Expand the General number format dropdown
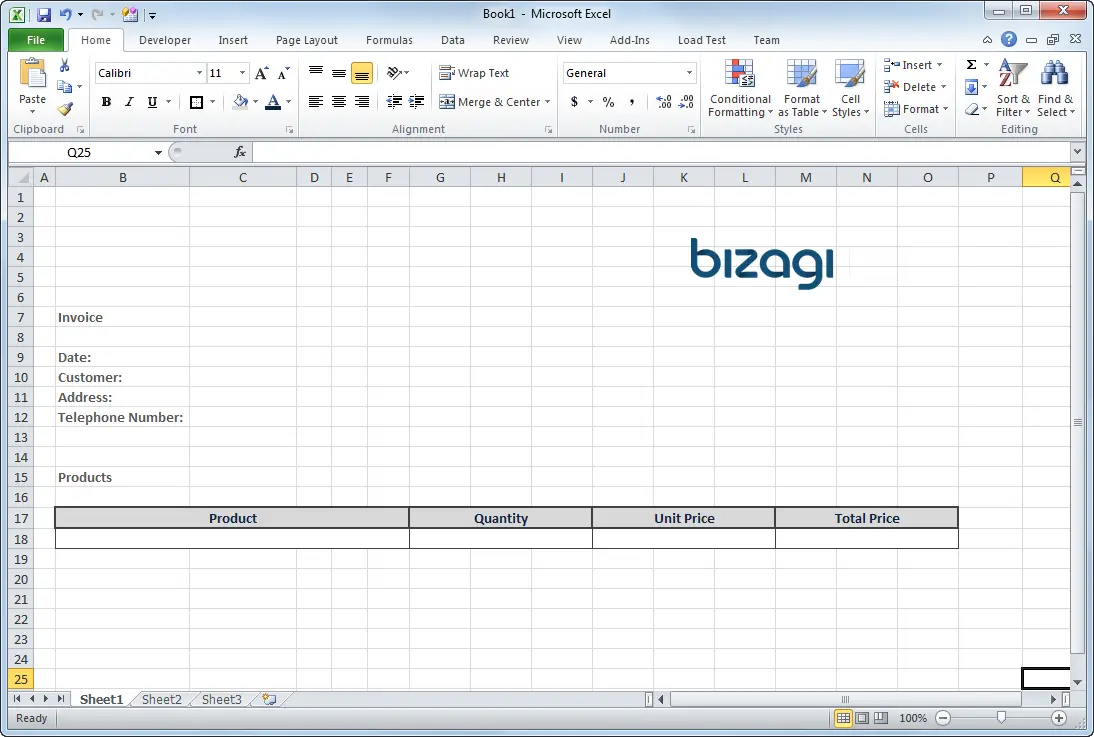 coord(689,73)
